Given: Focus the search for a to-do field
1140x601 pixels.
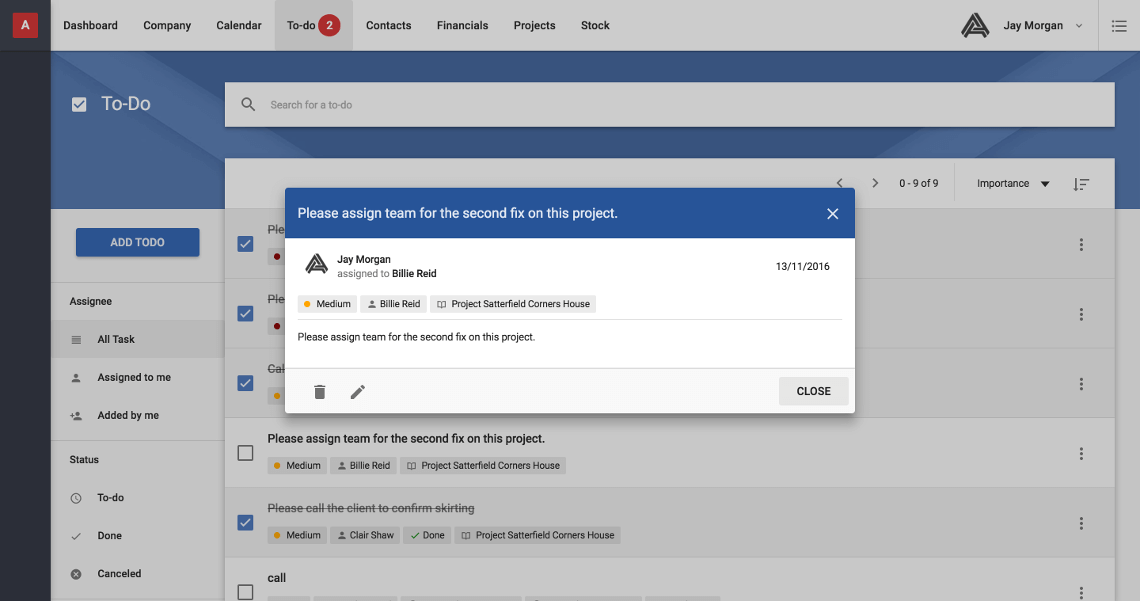Looking at the screenshot, I should 680,105.
